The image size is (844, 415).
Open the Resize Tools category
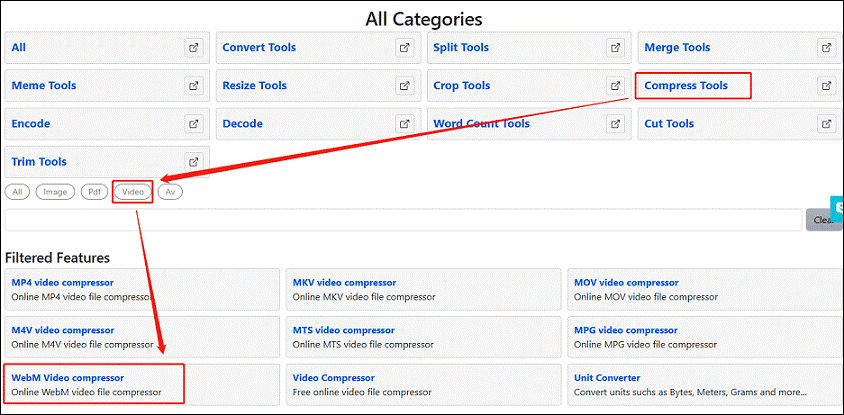click(x=254, y=86)
